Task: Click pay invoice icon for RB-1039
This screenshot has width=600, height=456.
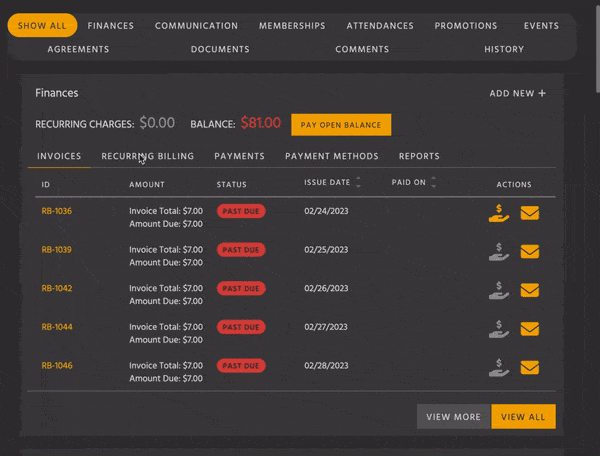Action: click(x=499, y=252)
